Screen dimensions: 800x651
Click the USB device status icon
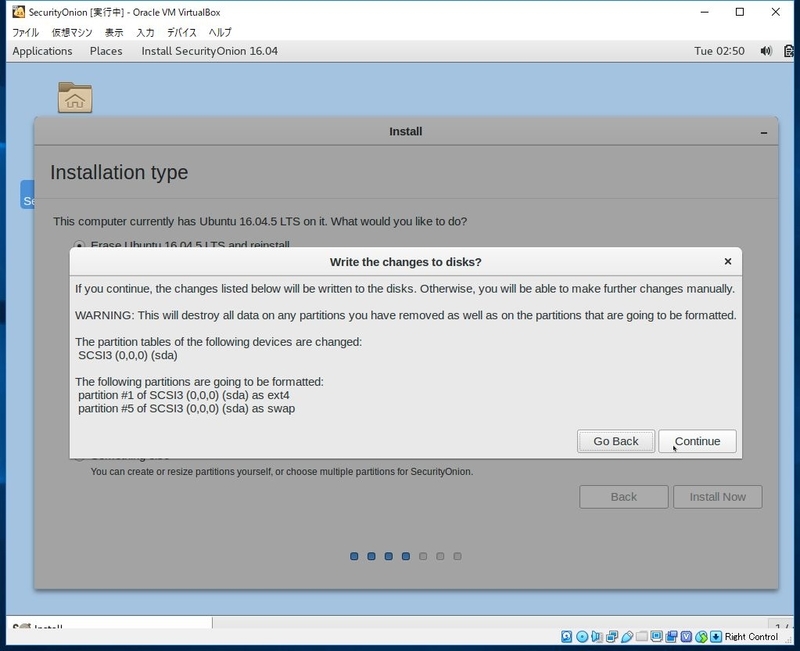pyautogui.click(x=627, y=636)
